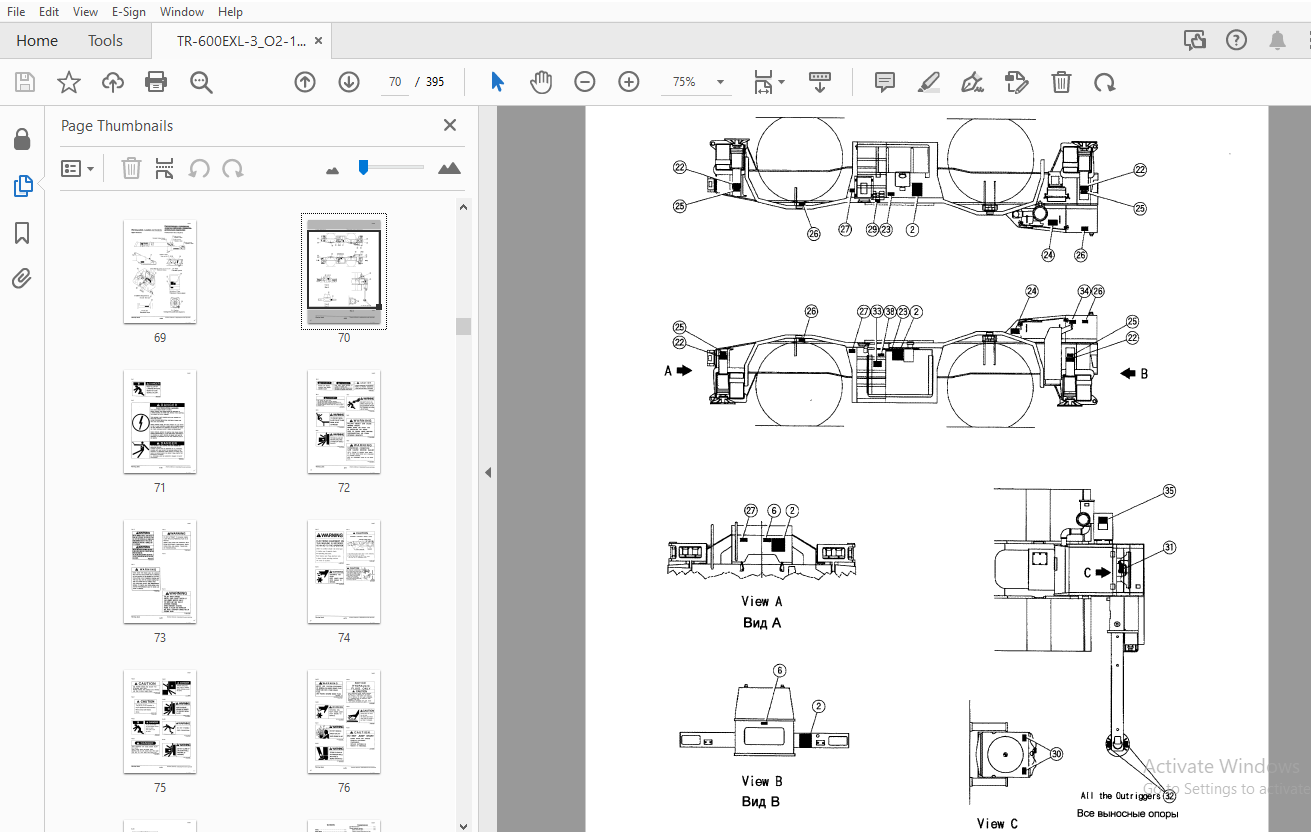
Task: Open the File menu
Action: pos(16,11)
